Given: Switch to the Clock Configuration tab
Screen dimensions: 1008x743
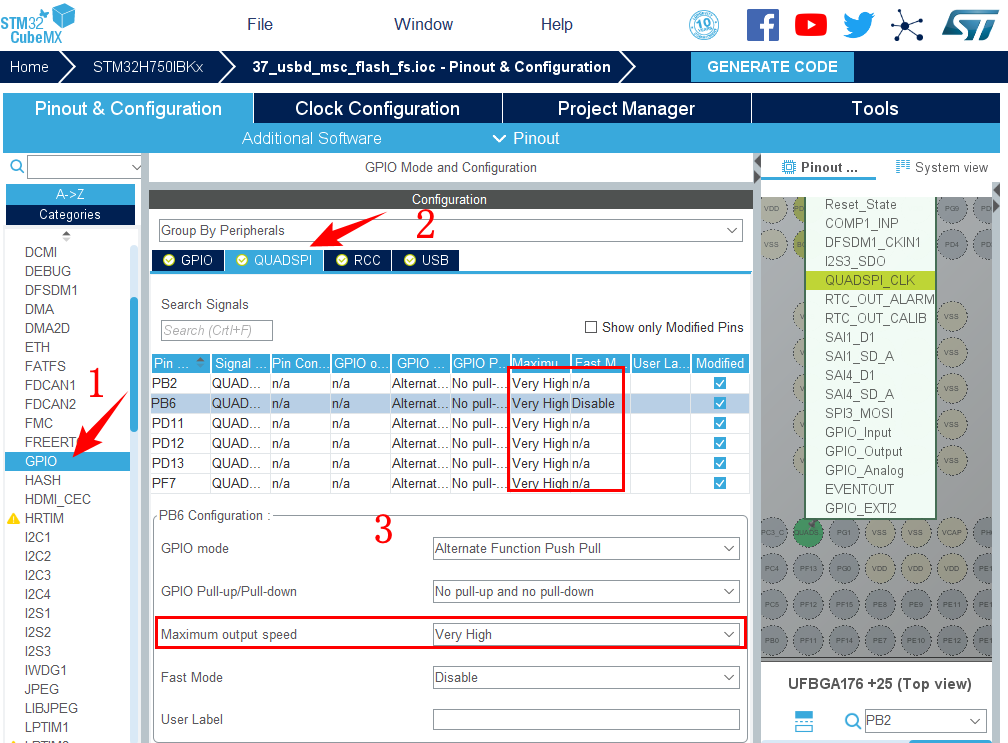Looking at the screenshot, I should click(x=377, y=109).
